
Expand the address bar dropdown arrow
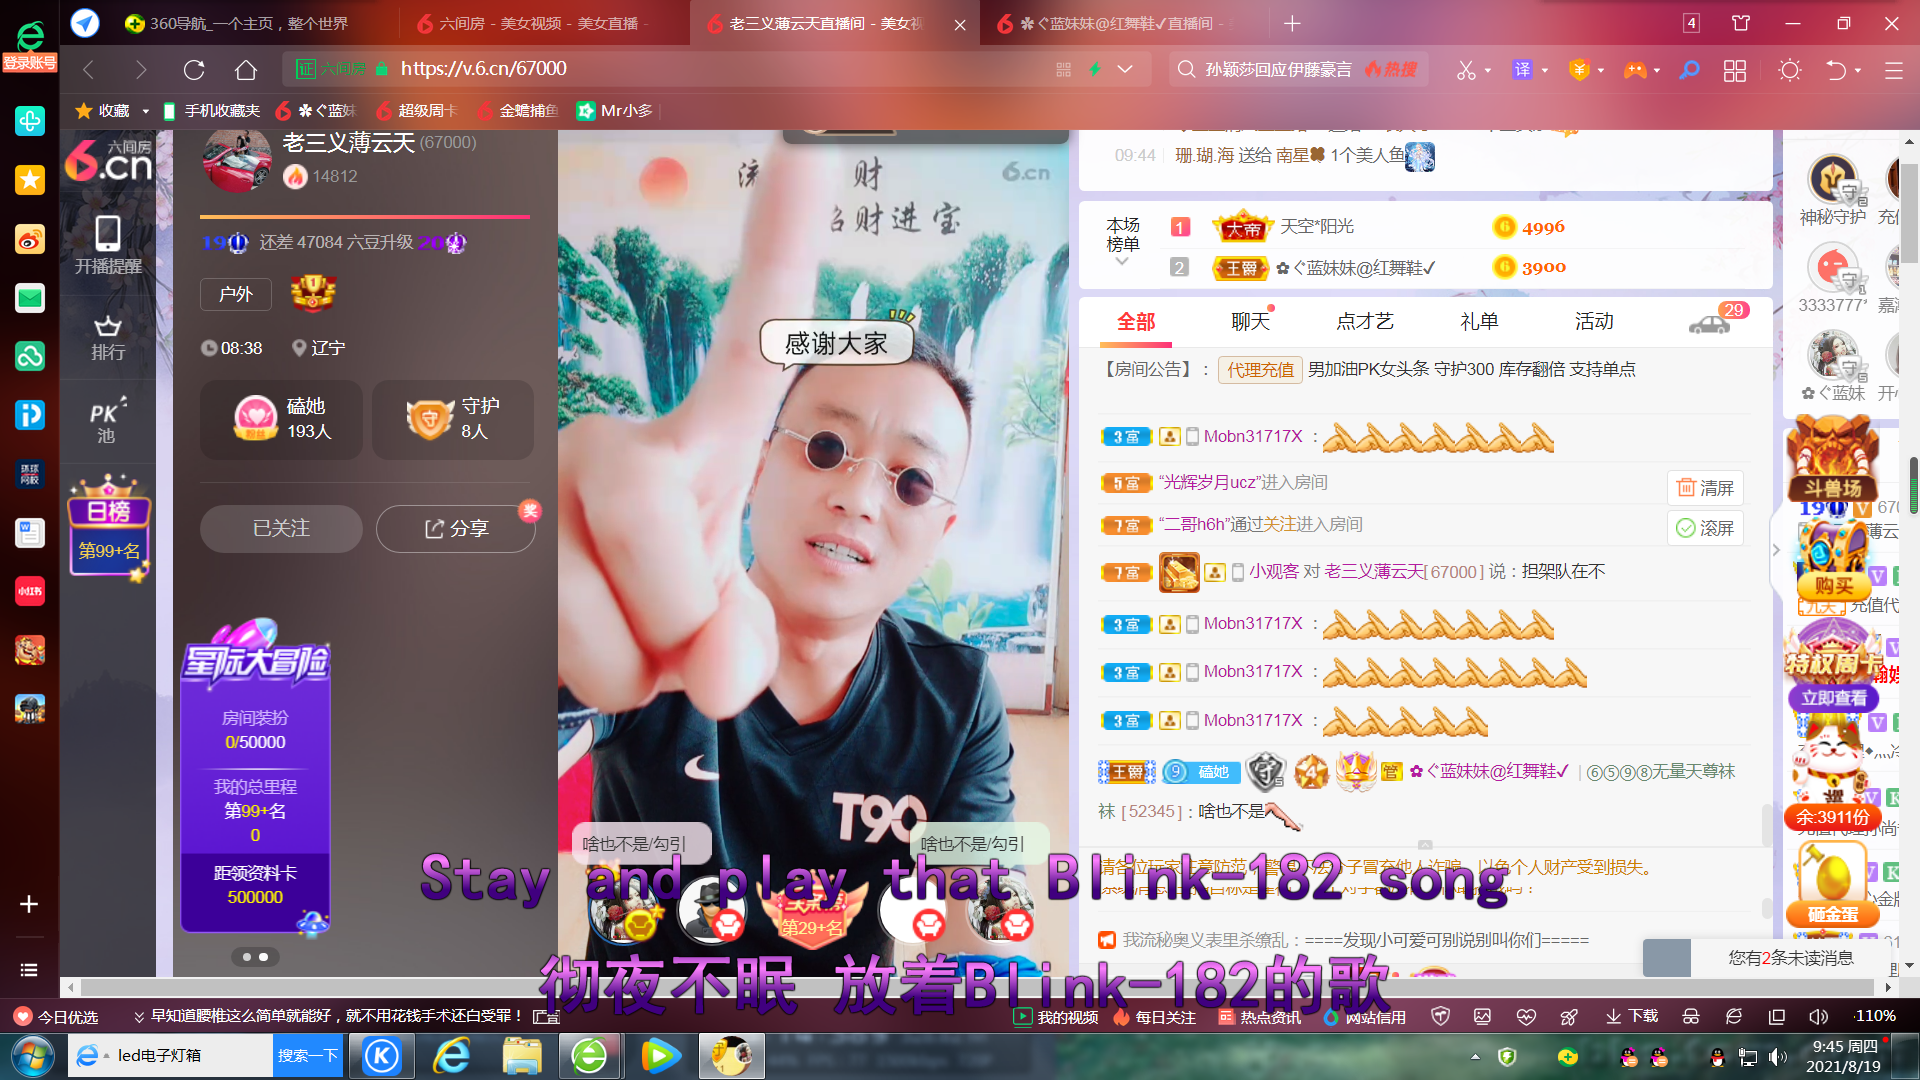tap(1125, 69)
